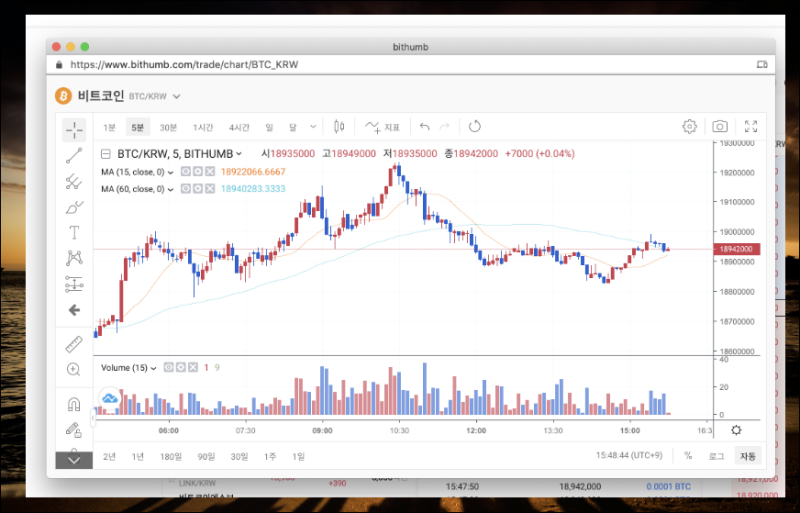Open MA 60 indicator settings
Image resolution: width=800 pixels, height=513 pixels.
[x=198, y=189]
